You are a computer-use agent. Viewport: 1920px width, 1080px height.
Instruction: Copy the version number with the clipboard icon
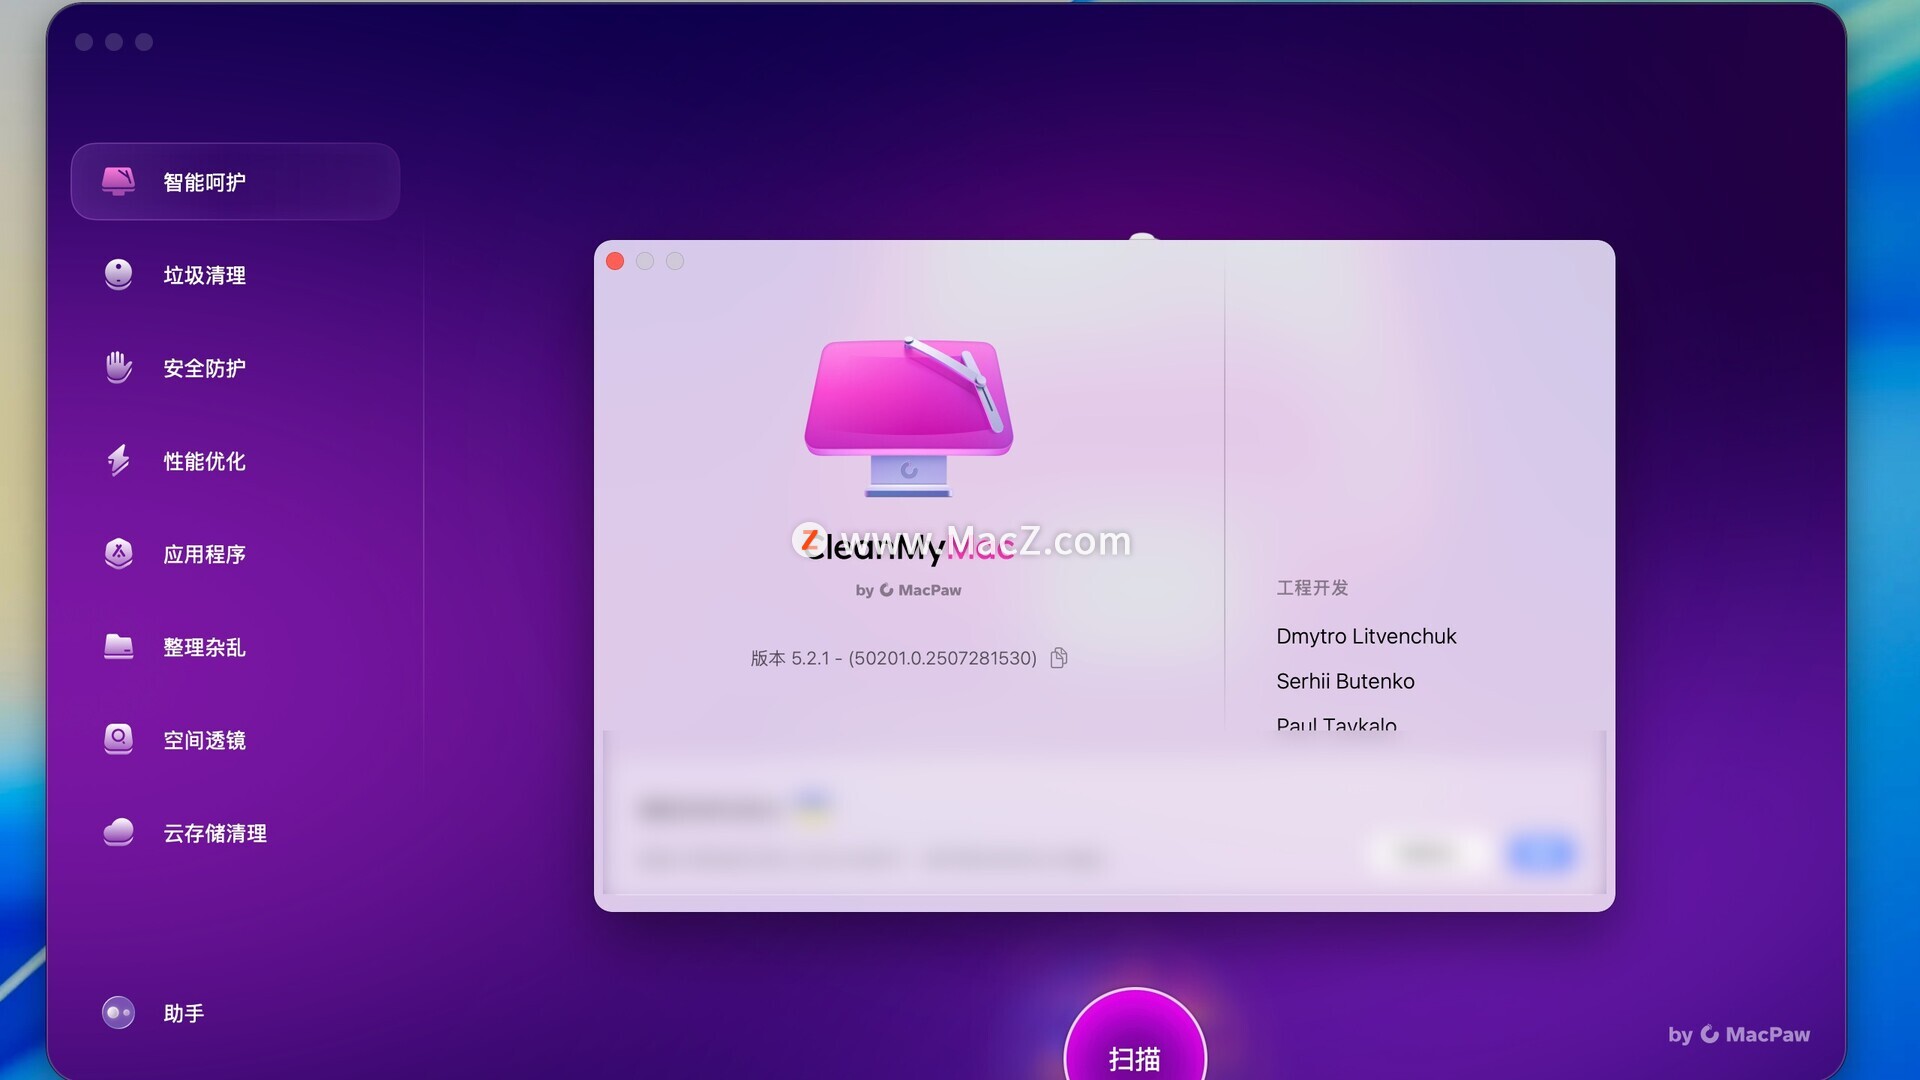(x=1059, y=658)
